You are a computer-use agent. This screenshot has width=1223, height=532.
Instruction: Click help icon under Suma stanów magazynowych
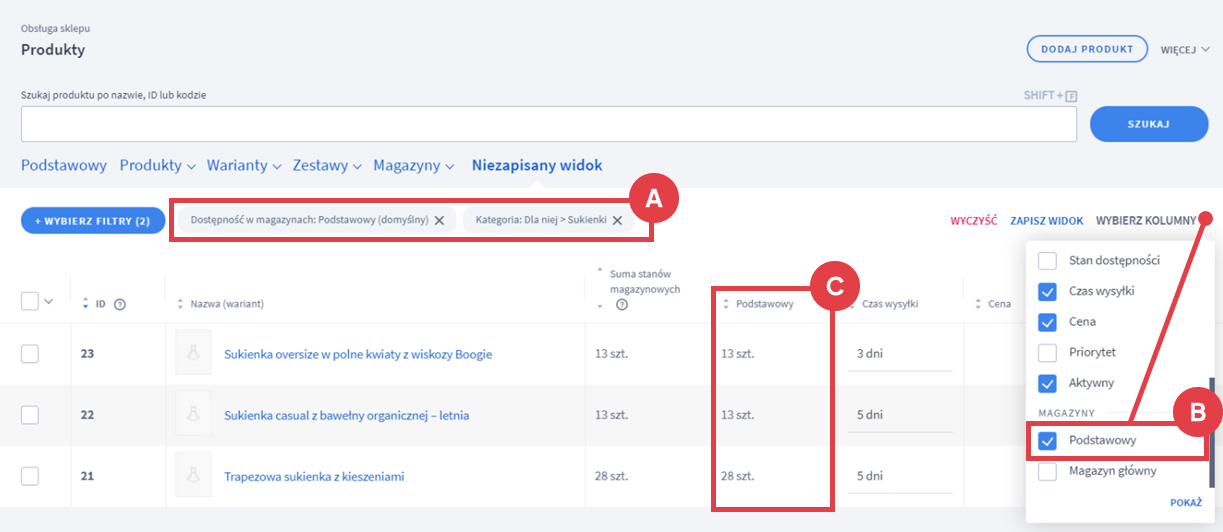coord(622,305)
